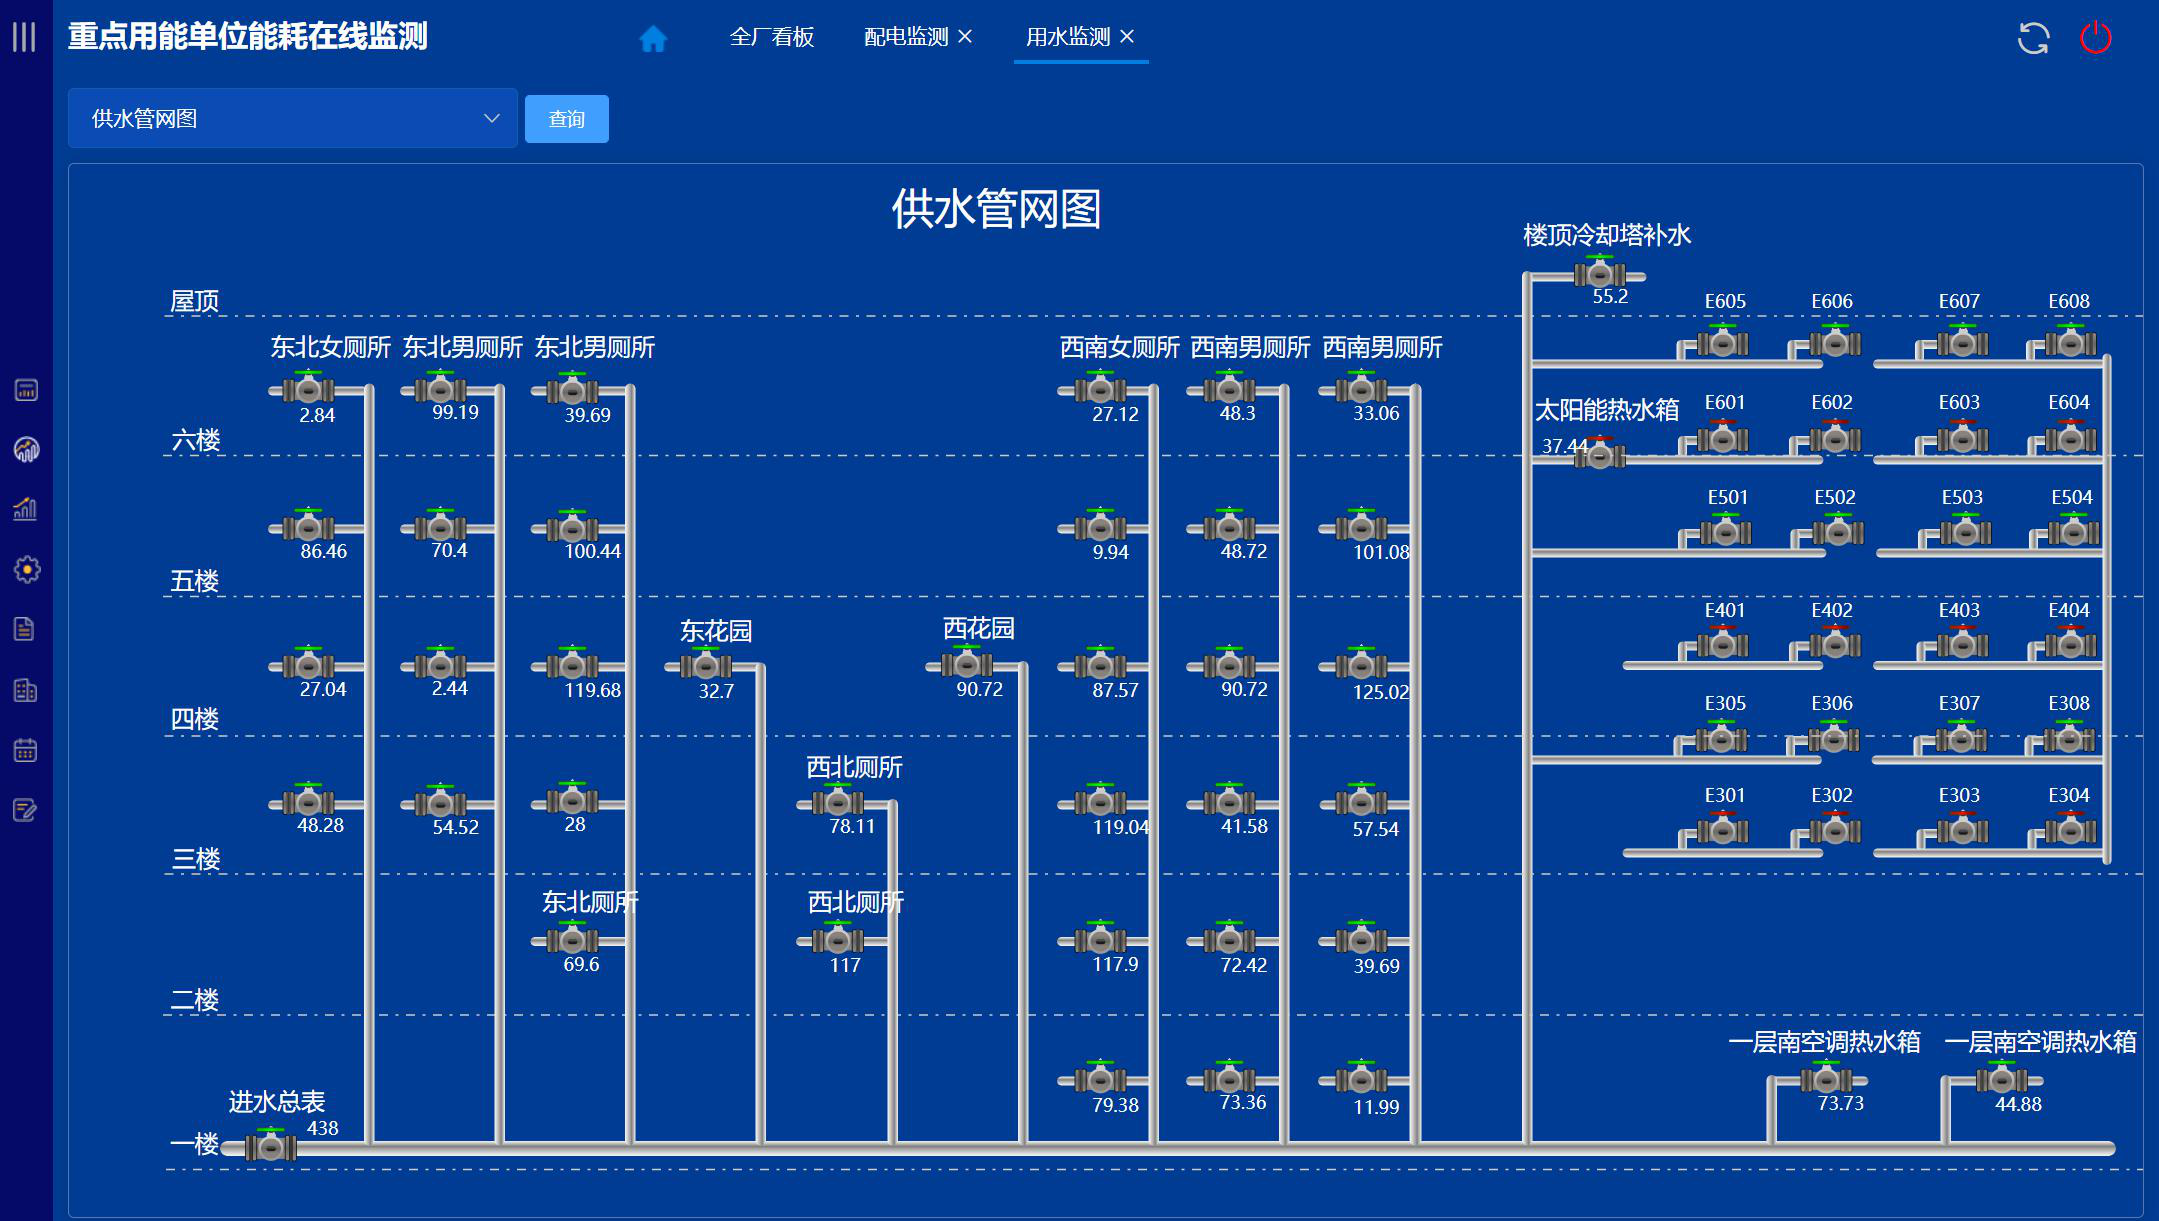
Task: Open the gauge dashboard sidebar icon
Action: coord(26,450)
